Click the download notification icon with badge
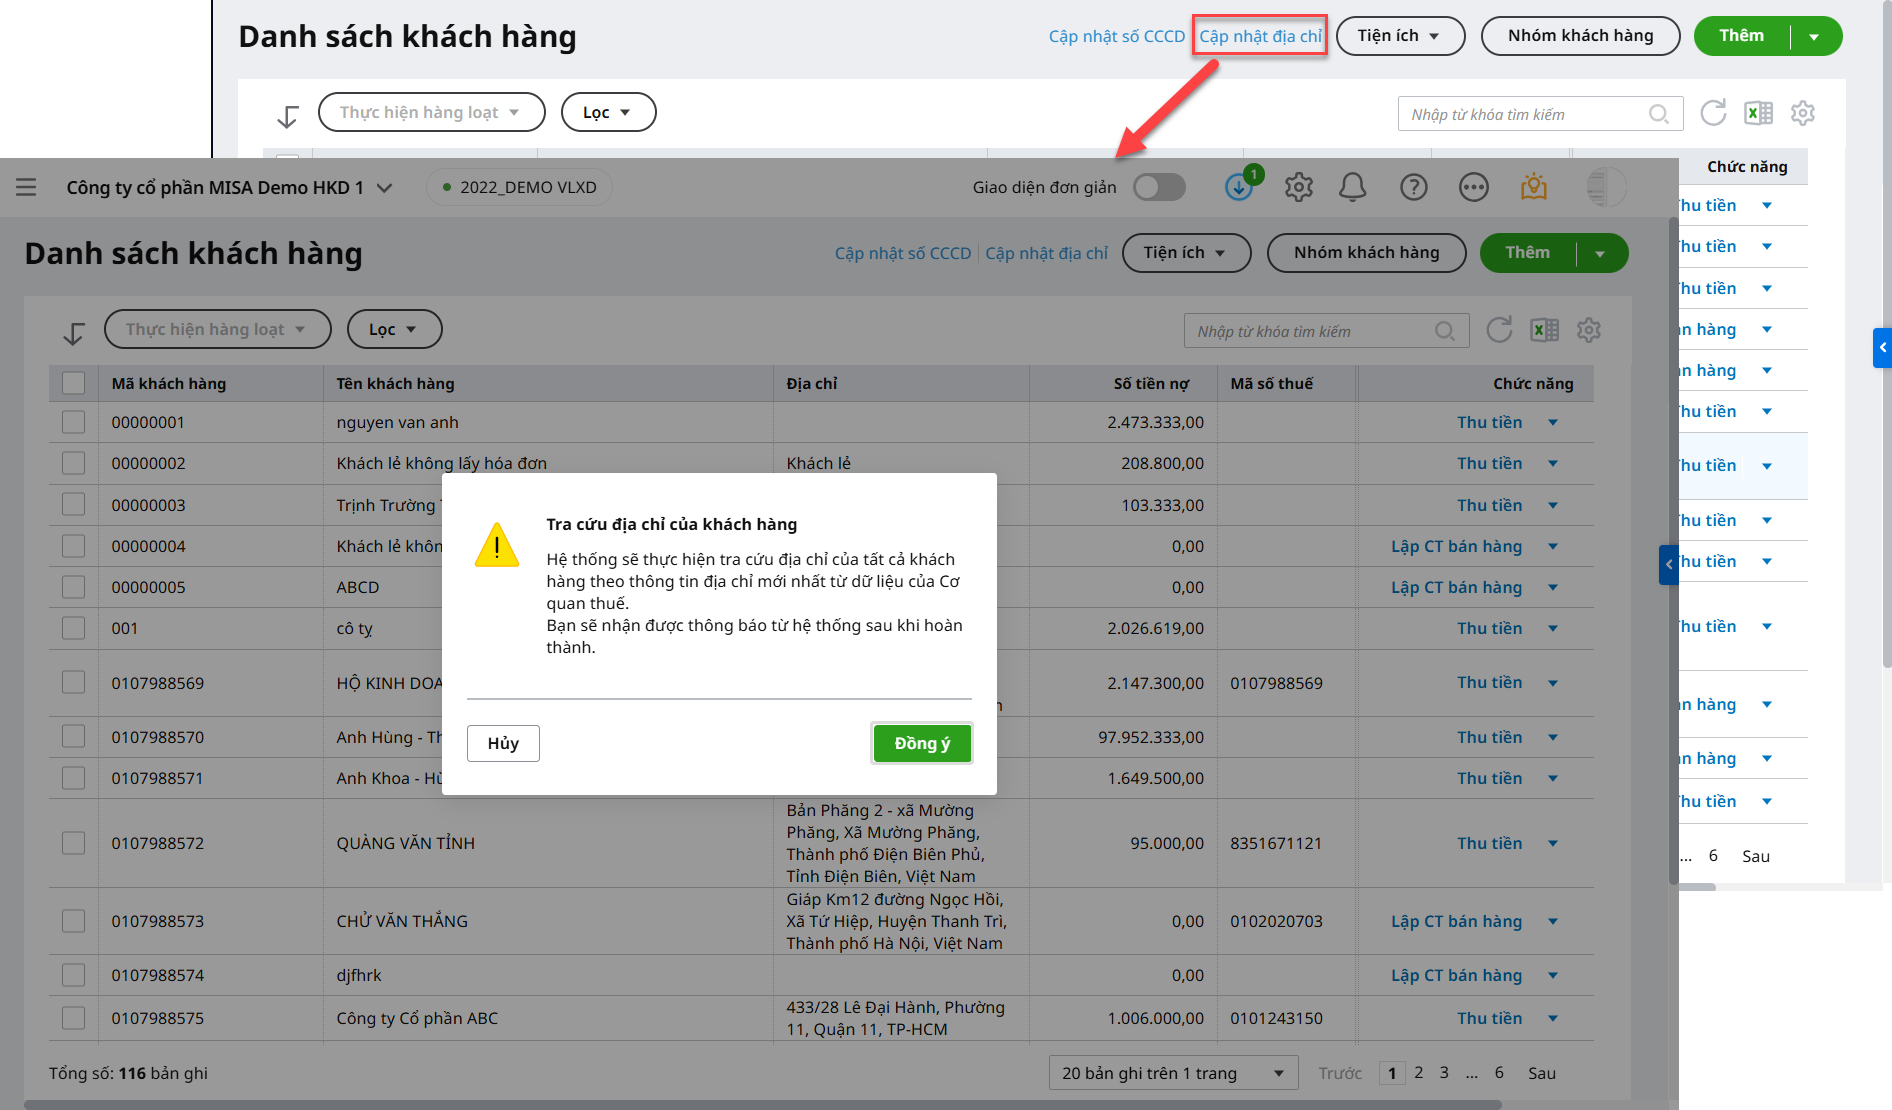The width and height of the screenshot is (1892, 1110). point(1239,186)
